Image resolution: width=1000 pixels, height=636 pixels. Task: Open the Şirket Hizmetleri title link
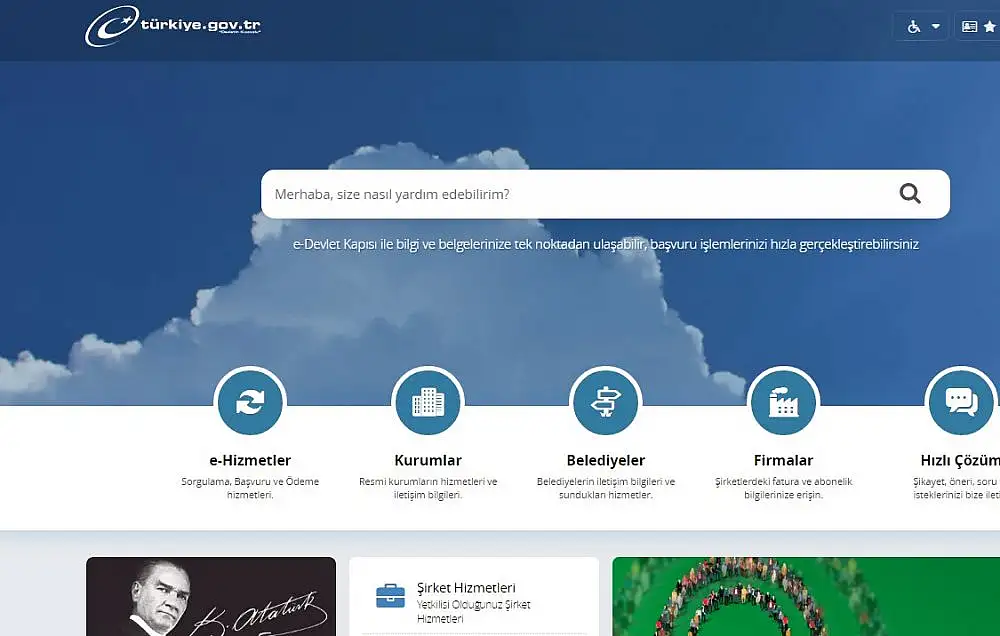[x=466, y=588]
